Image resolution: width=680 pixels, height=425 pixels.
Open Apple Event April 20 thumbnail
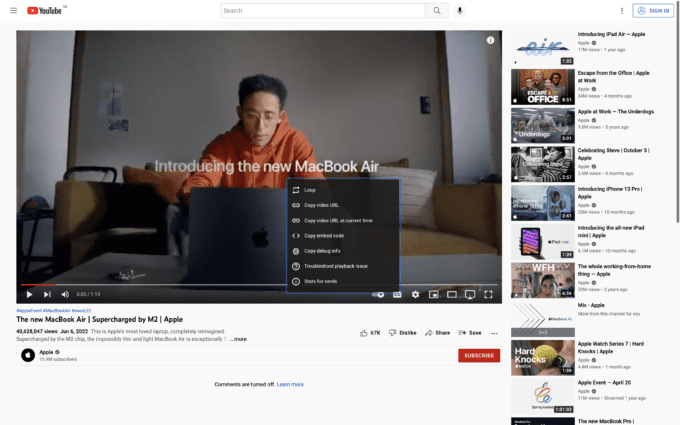[543, 396]
